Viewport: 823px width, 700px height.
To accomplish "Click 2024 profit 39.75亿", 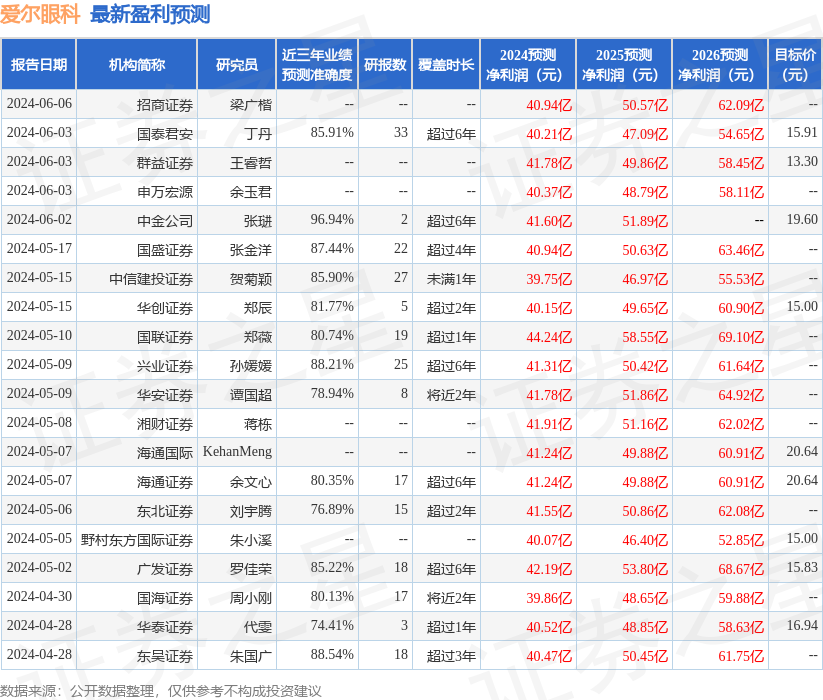I will click(x=549, y=279).
